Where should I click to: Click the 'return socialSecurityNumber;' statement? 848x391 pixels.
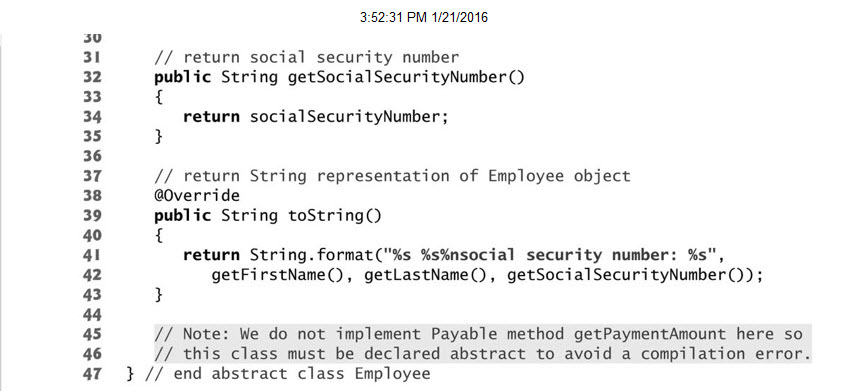[316, 117]
